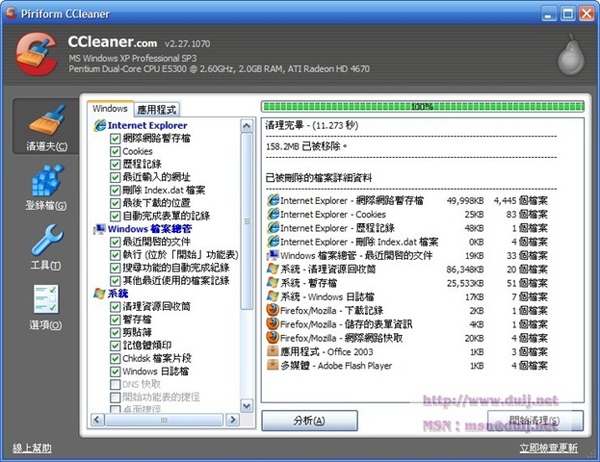
Task: Toggle 自動完成表單的記錄 checkbox
Action: (x=115, y=216)
